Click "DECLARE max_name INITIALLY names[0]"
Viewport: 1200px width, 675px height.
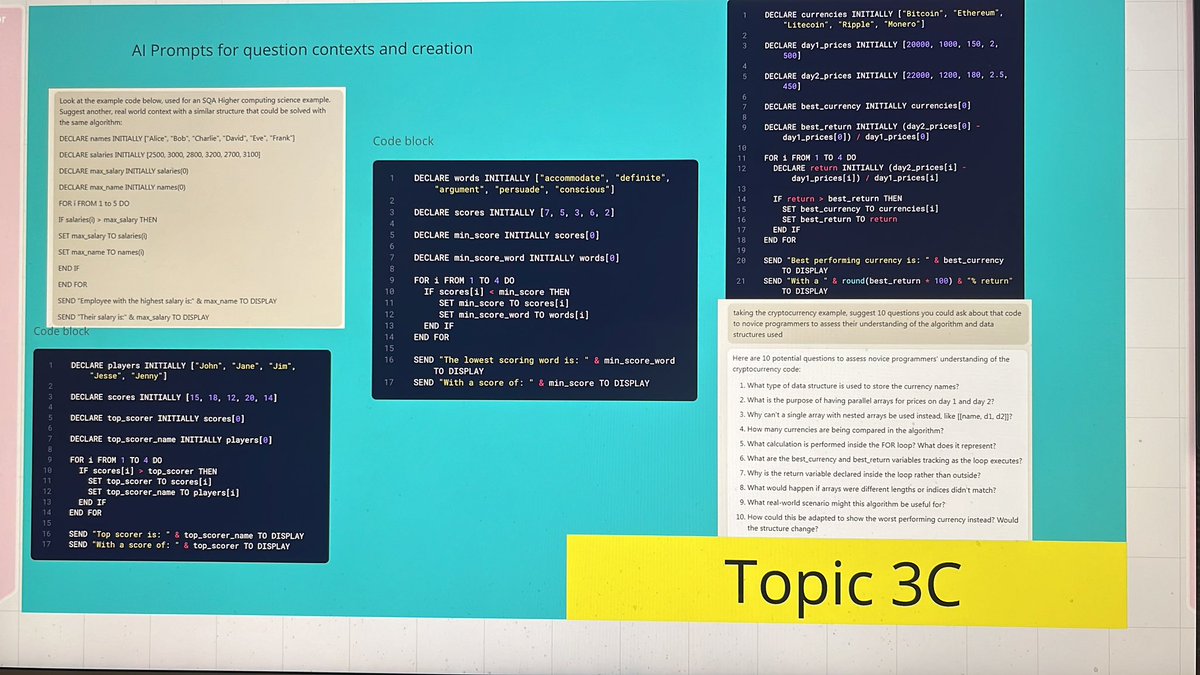[x=123, y=187]
